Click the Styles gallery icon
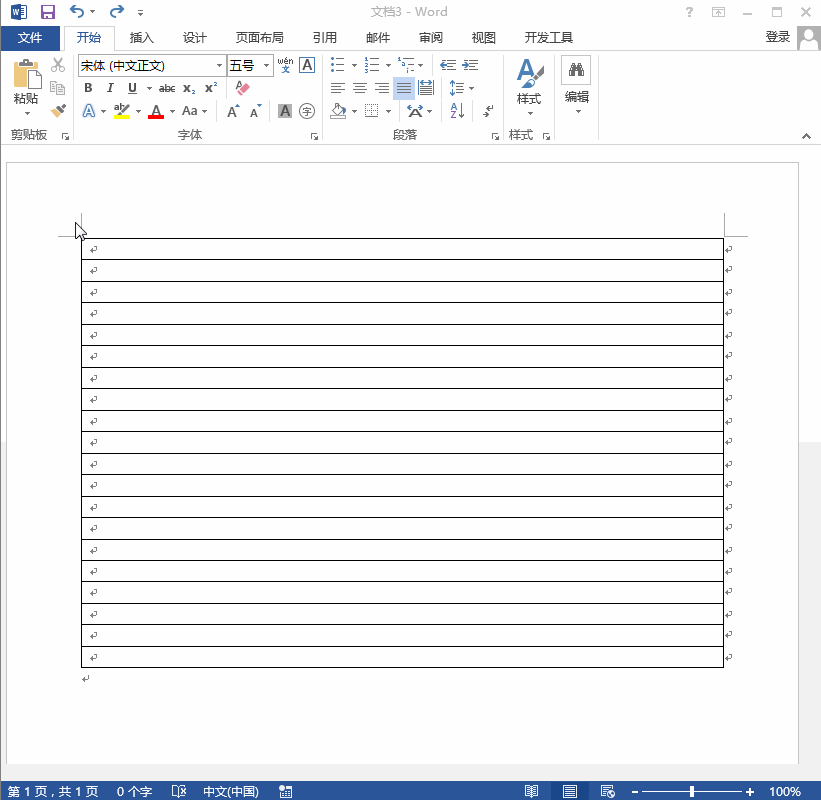 click(x=529, y=73)
